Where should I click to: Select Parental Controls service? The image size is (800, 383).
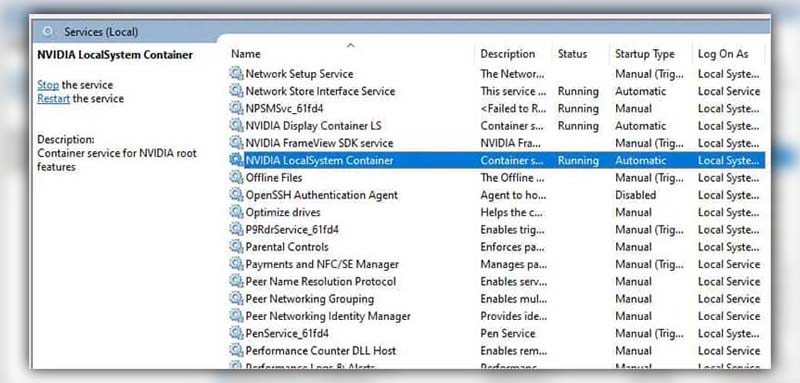pyautogui.click(x=287, y=247)
